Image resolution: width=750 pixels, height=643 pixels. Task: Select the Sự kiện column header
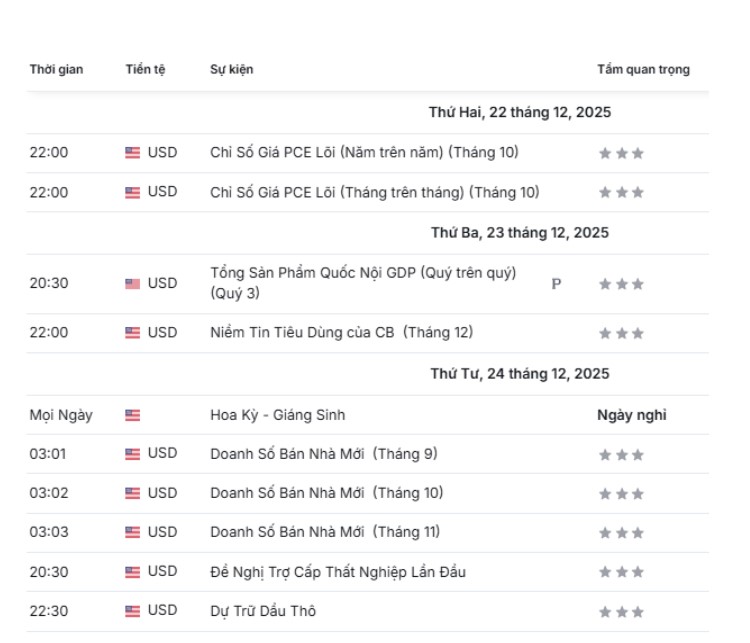click(x=231, y=70)
